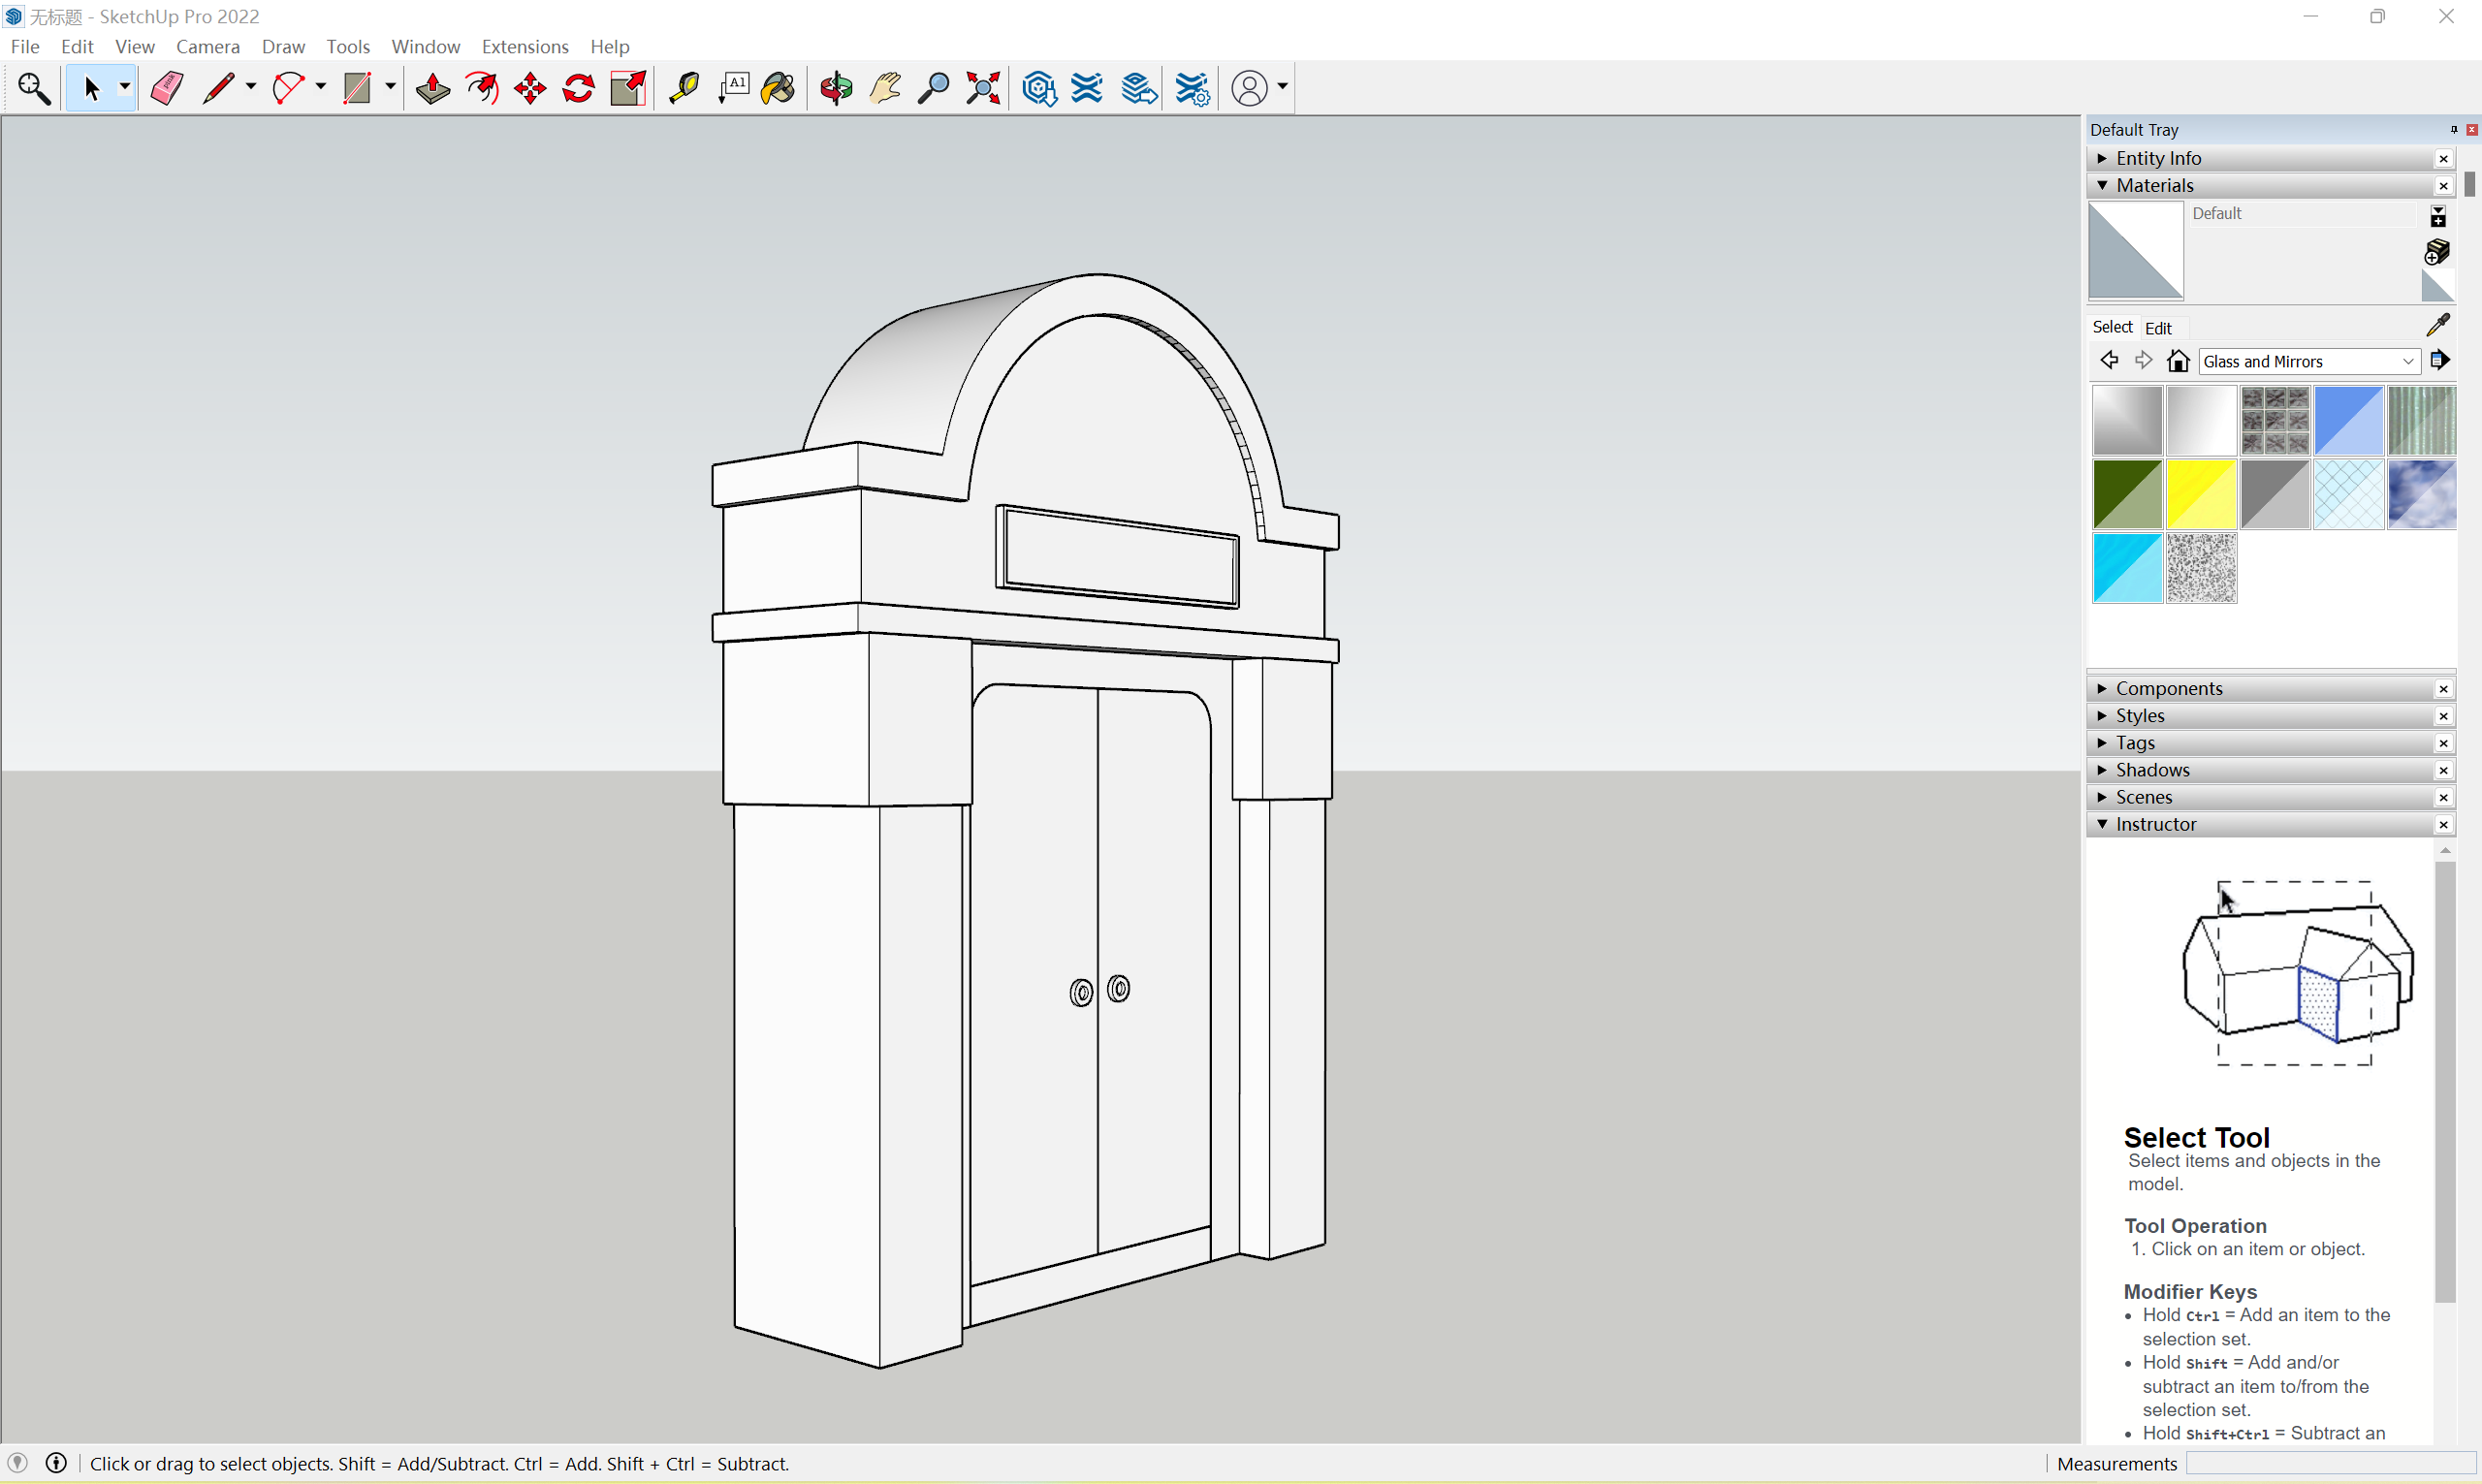The width and height of the screenshot is (2482, 1484).
Task: Select the Tape Measure tool
Action: pyautogui.click(x=687, y=86)
